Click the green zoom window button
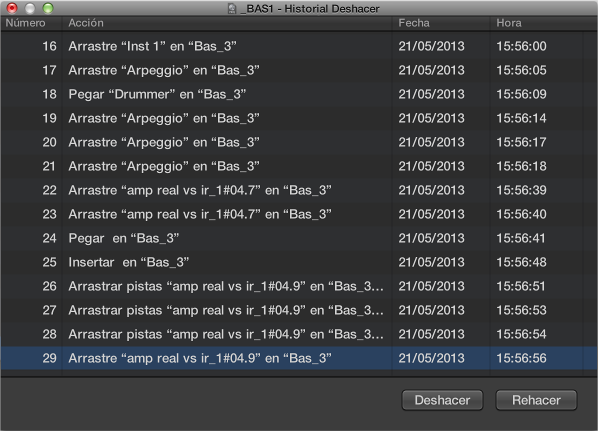This screenshot has height=432, width=600. pos(48,8)
